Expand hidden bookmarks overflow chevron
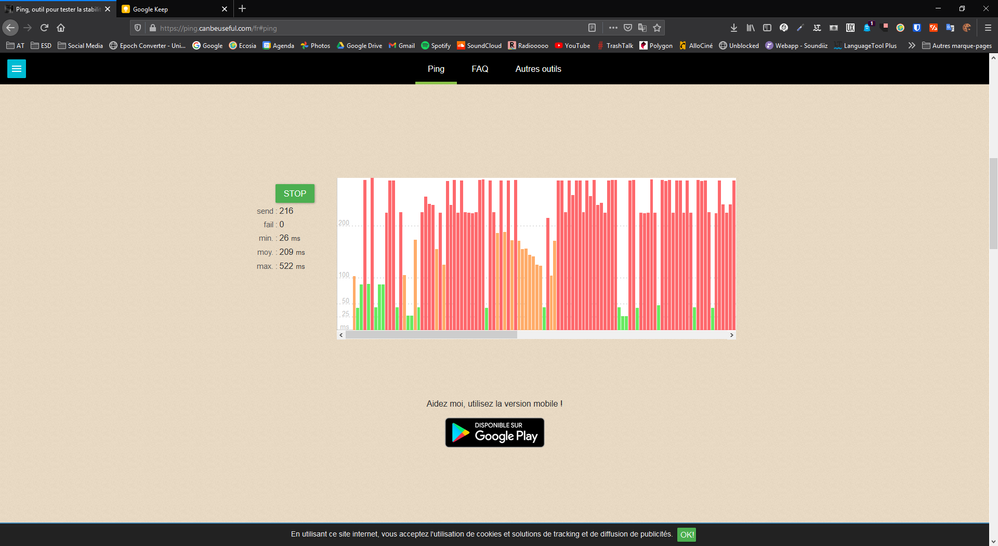Screen dimensions: 998x546 click(911, 45)
